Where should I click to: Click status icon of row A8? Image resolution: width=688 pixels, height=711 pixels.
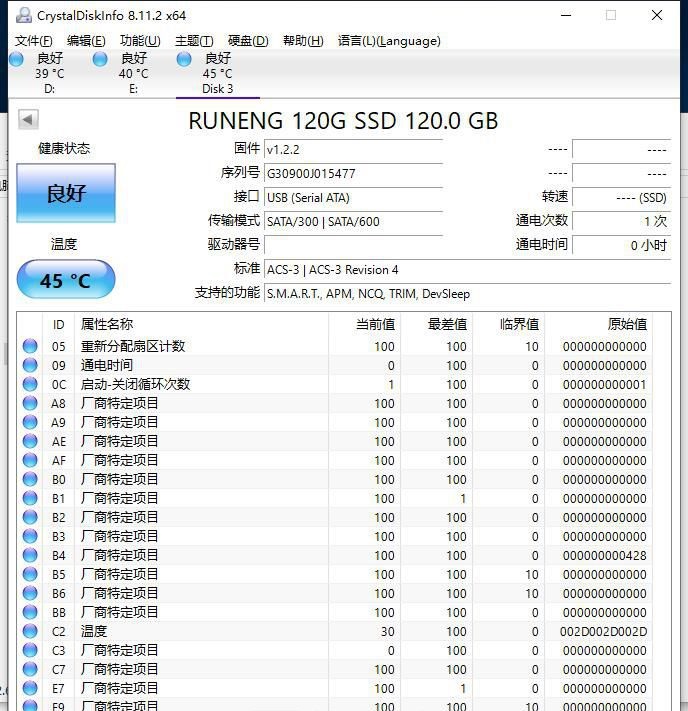point(30,403)
